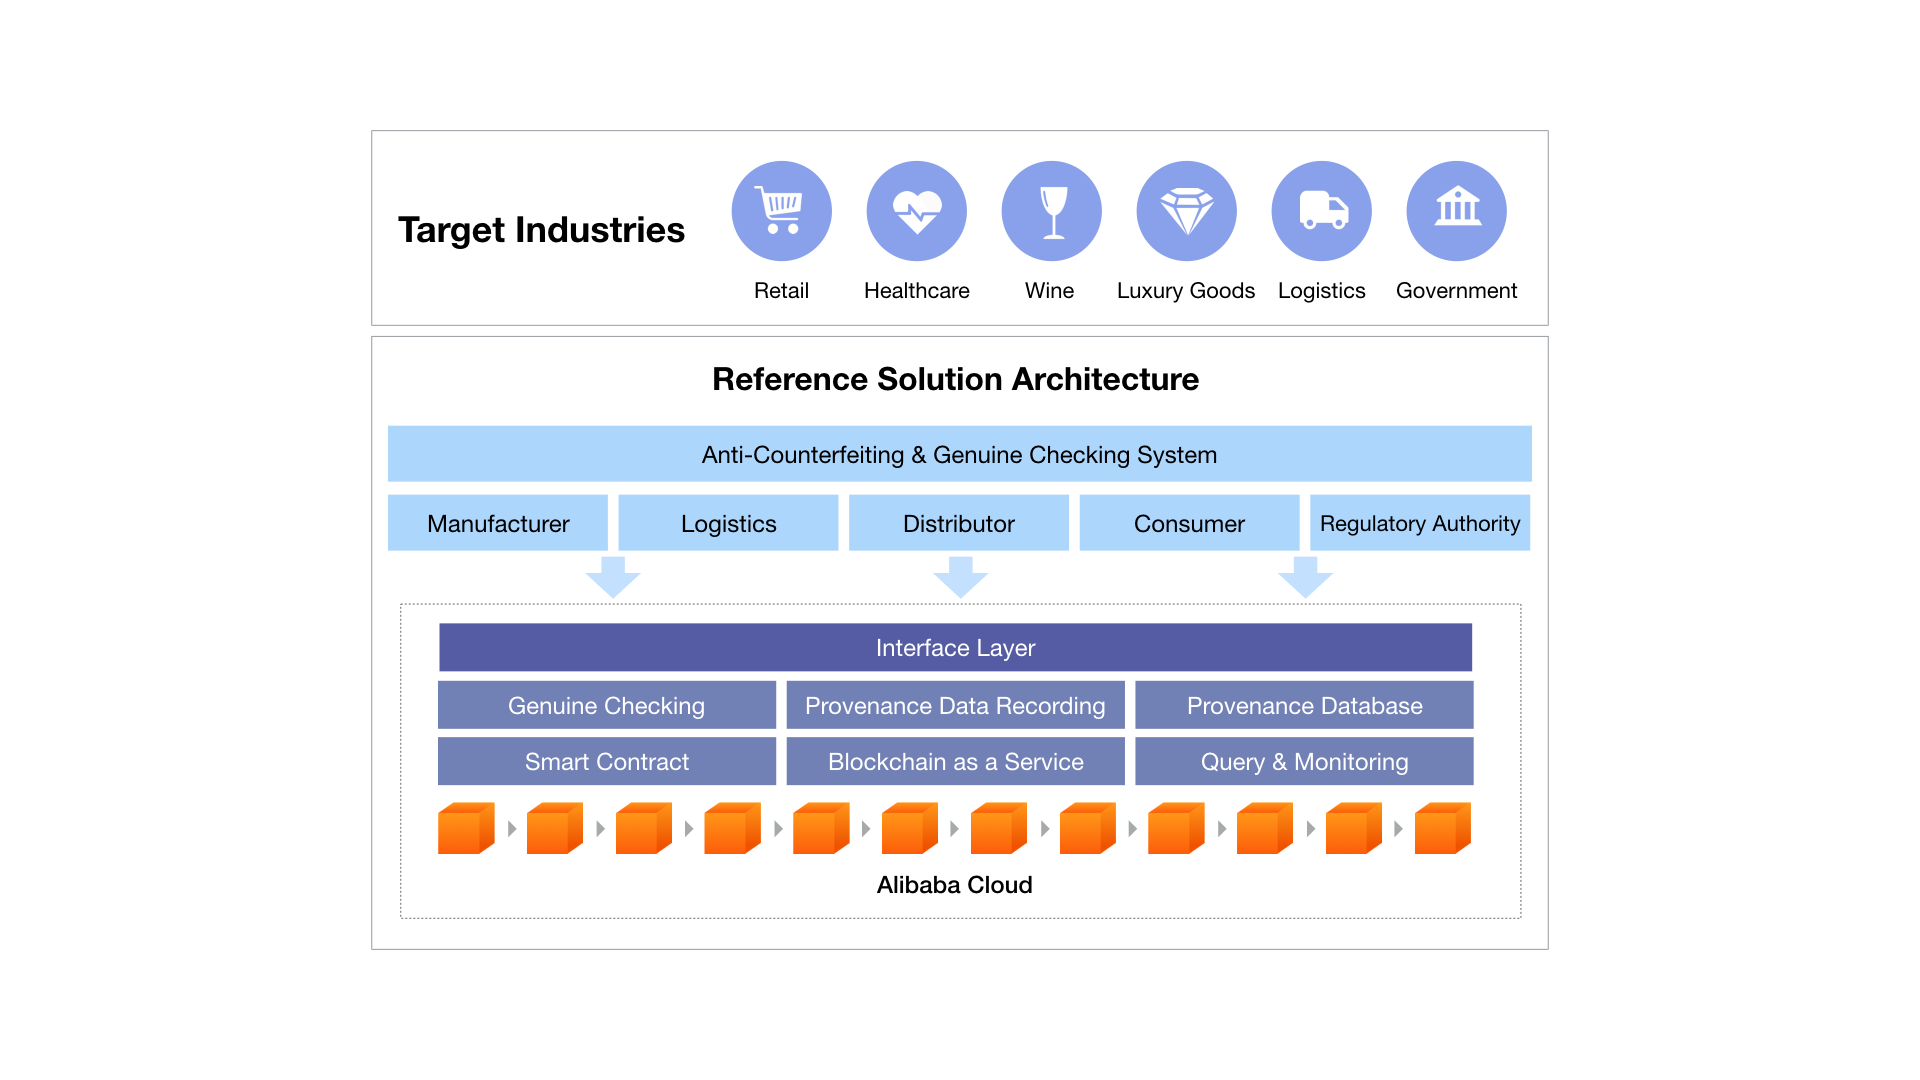1920x1080 pixels.
Task: Click the Wine glass icon
Action: 1051,211
